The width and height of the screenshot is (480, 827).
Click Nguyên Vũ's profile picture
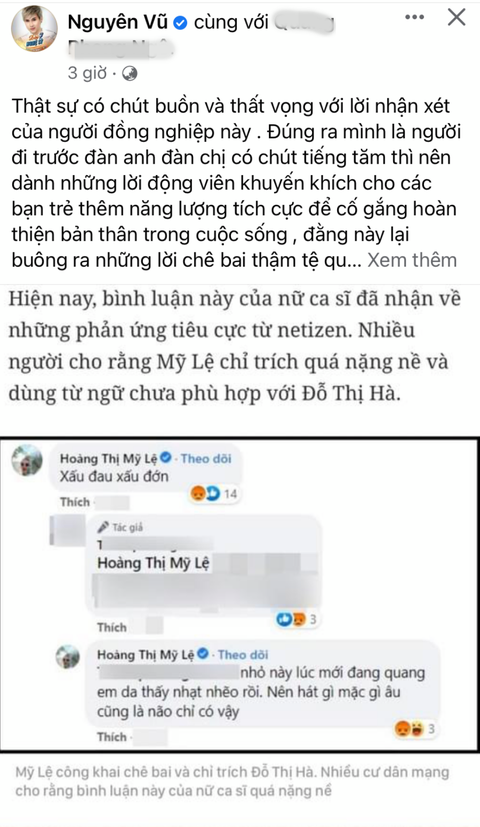(x=34, y=29)
